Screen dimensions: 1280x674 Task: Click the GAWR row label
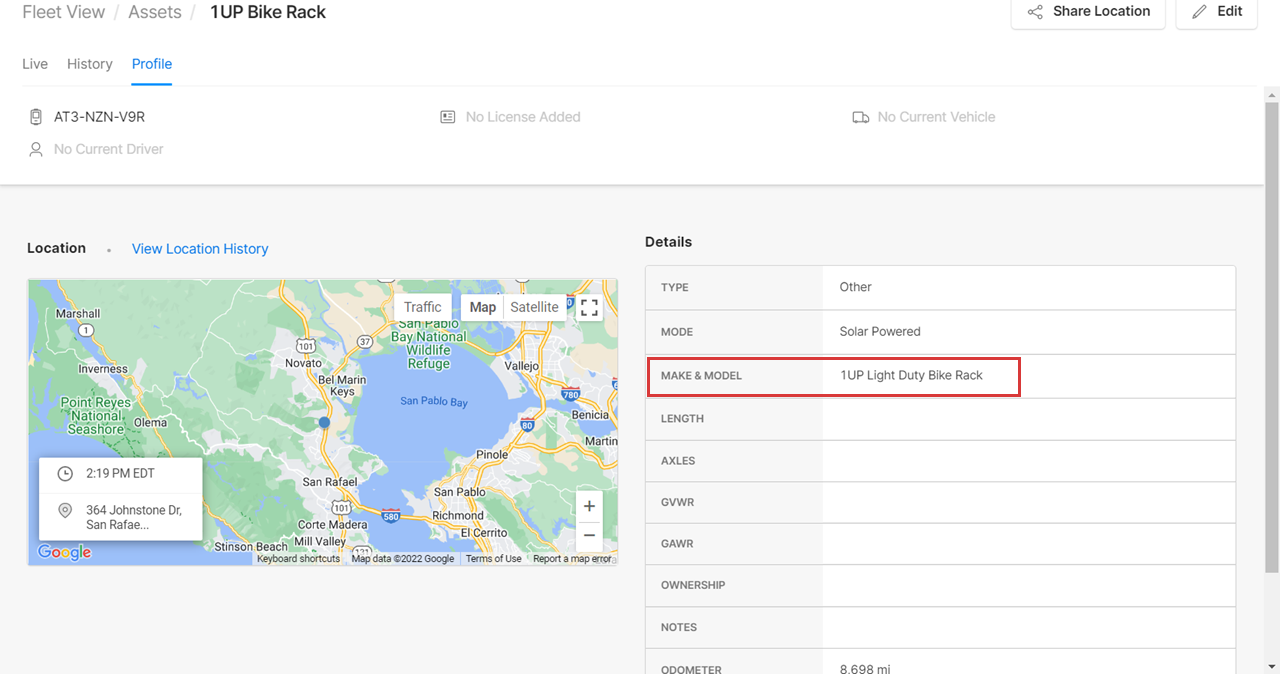pyautogui.click(x=678, y=544)
